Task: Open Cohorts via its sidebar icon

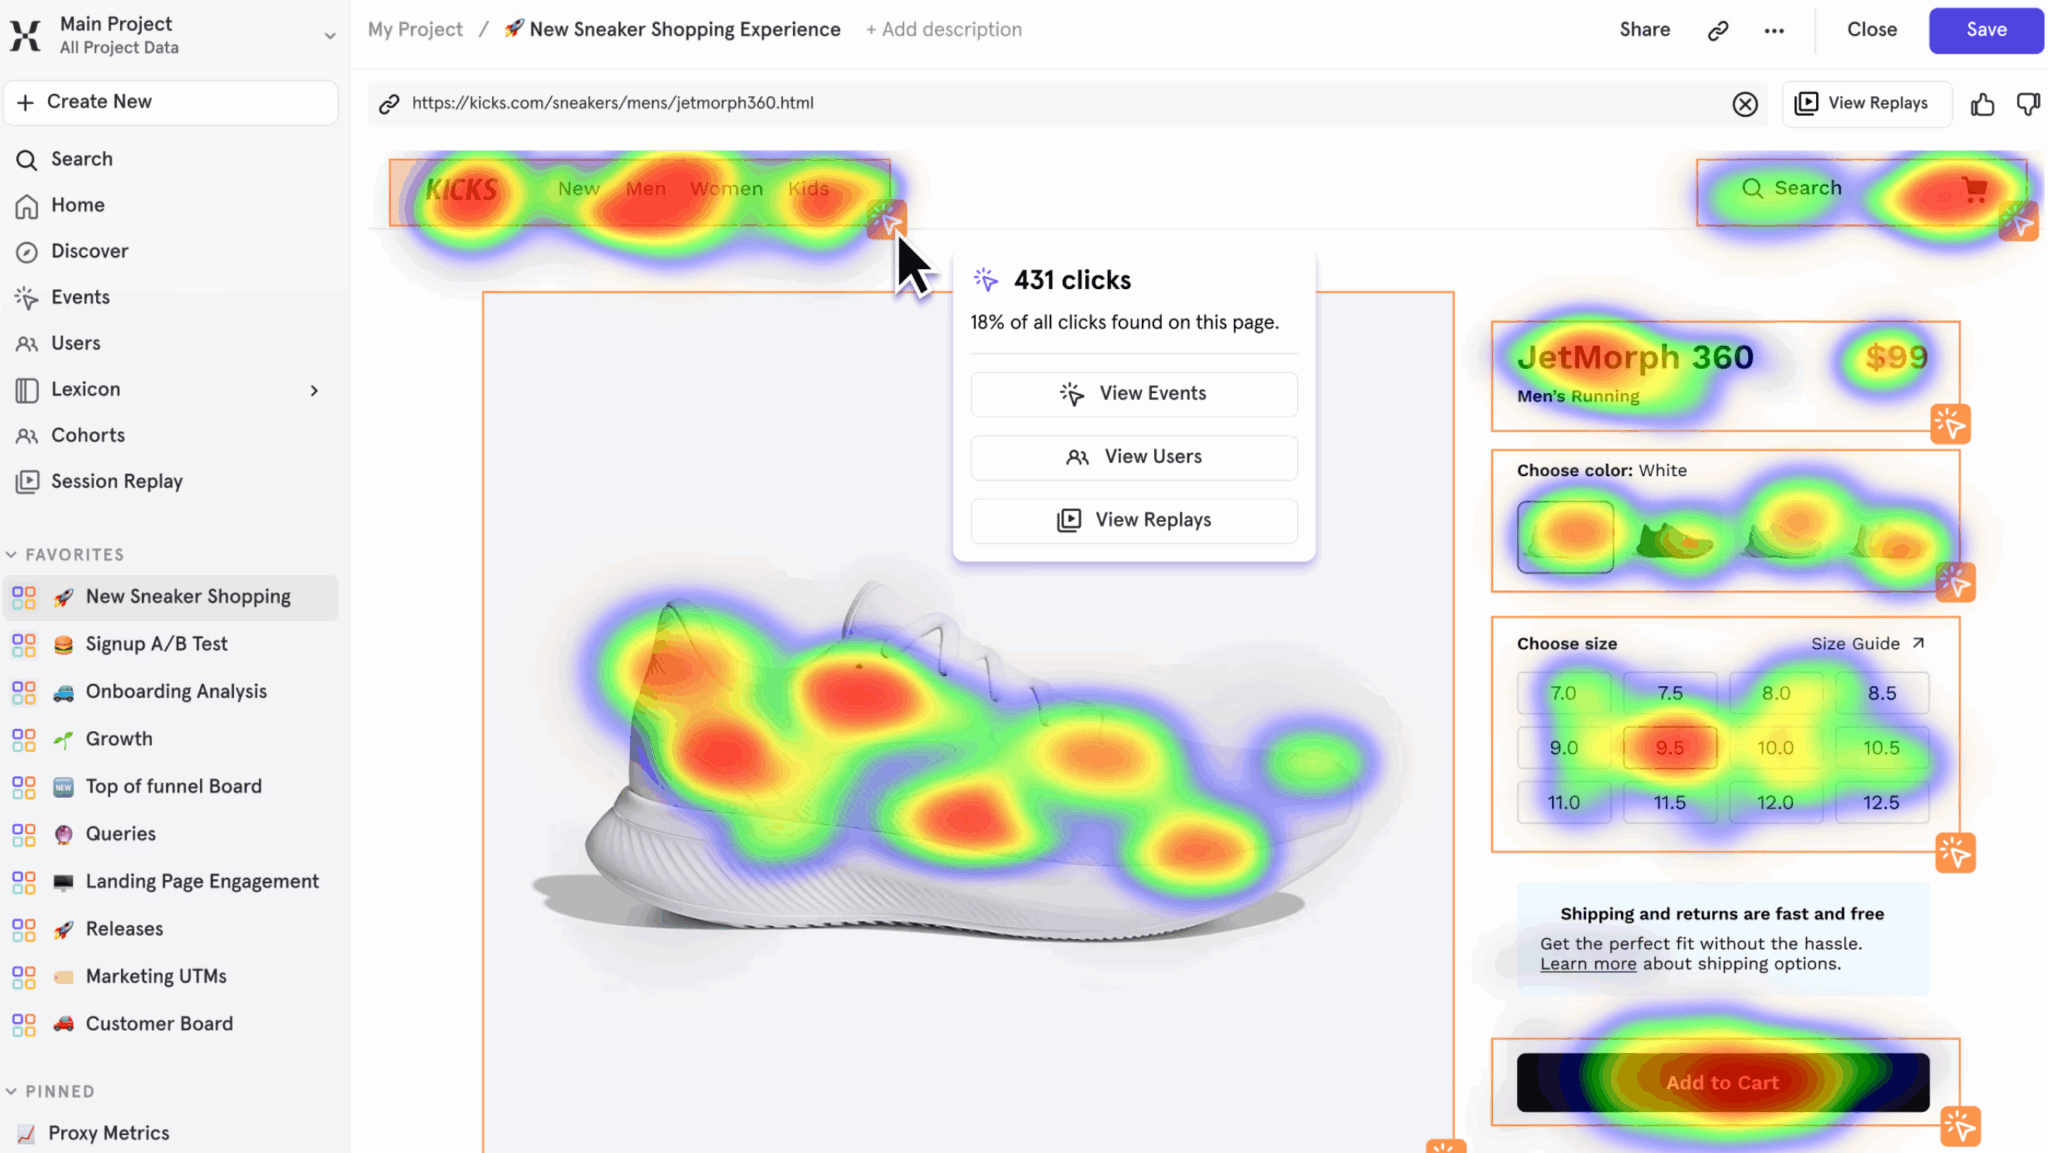Action: 27,435
